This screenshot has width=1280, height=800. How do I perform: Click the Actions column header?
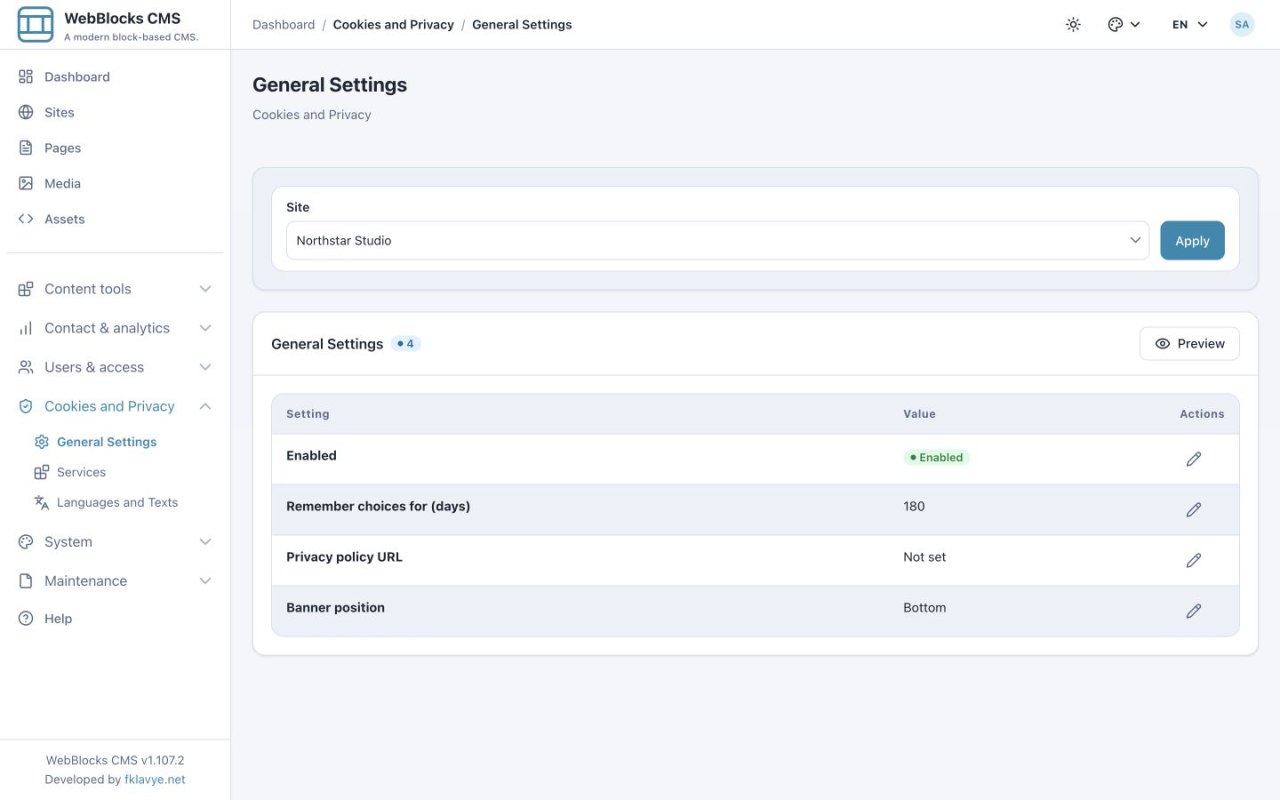(x=1202, y=414)
